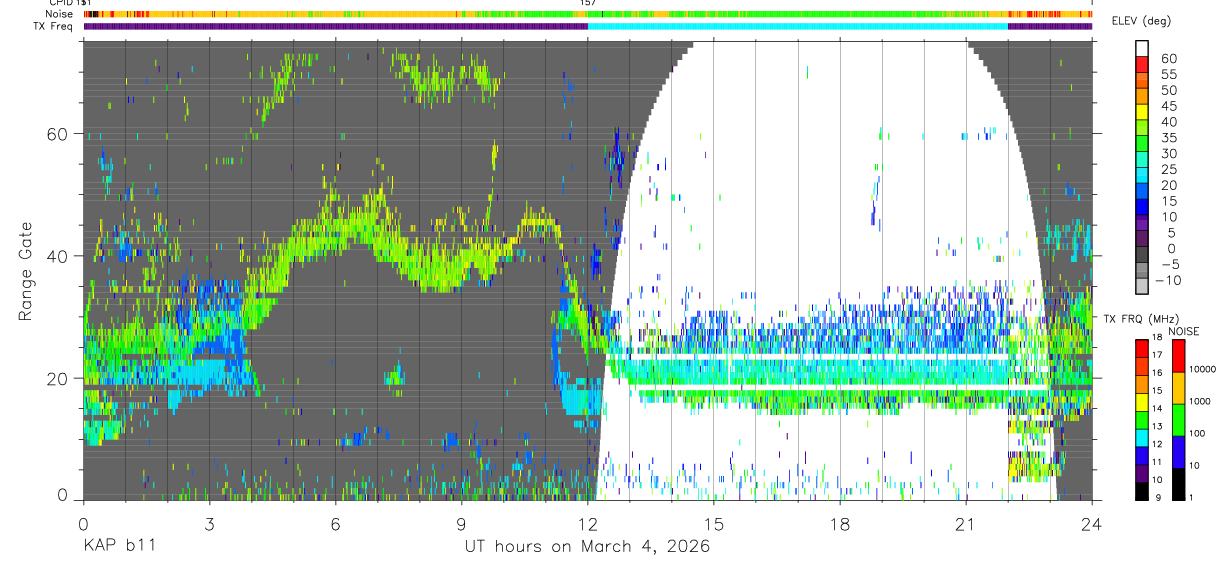Click the white top swatch of ELEV colorbar
Viewport: 1228px width, 567px height.
1141,48
